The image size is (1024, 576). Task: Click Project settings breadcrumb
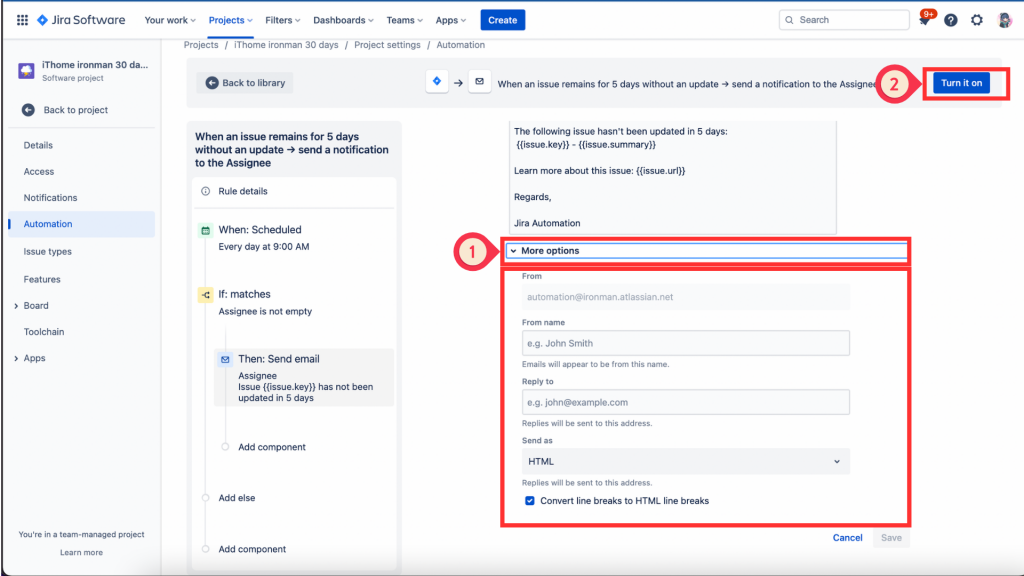(387, 45)
